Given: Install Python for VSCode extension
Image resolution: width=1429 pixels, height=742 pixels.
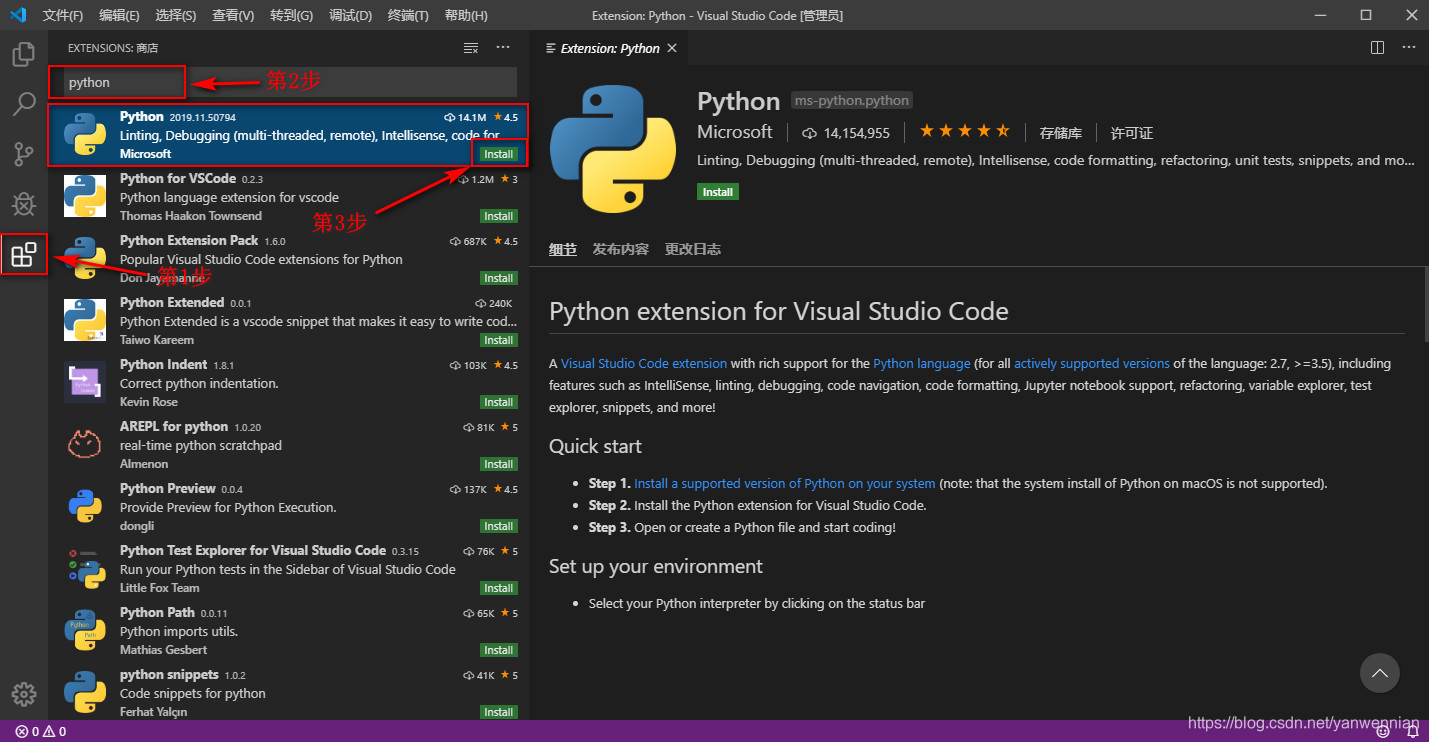Looking at the screenshot, I should [498, 216].
